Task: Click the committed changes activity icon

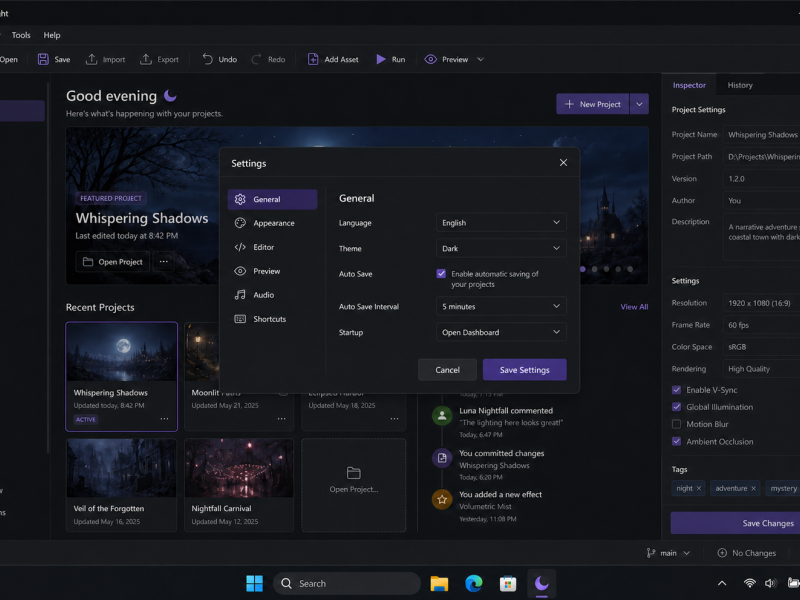Action: tap(442, 458)
